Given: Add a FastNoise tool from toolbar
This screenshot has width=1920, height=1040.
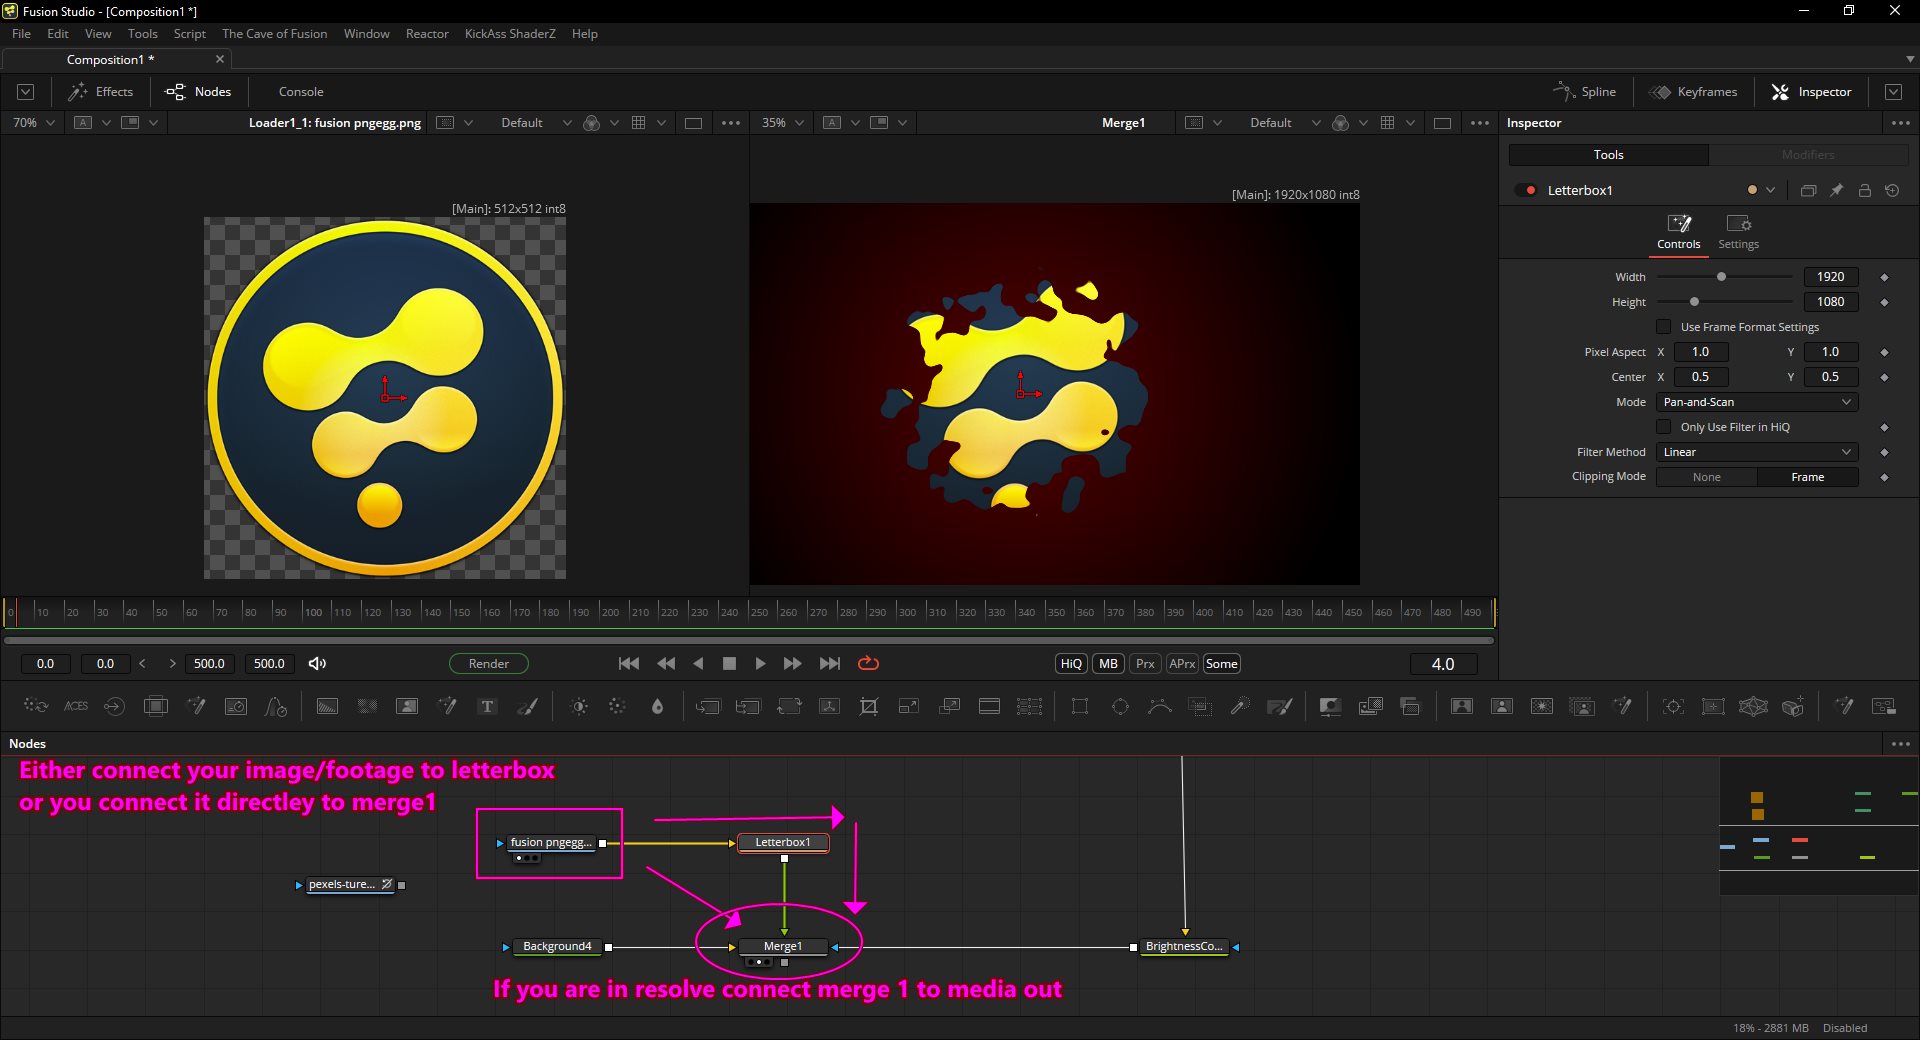Looking at the screenshot, I should click(x=367, y=706).
